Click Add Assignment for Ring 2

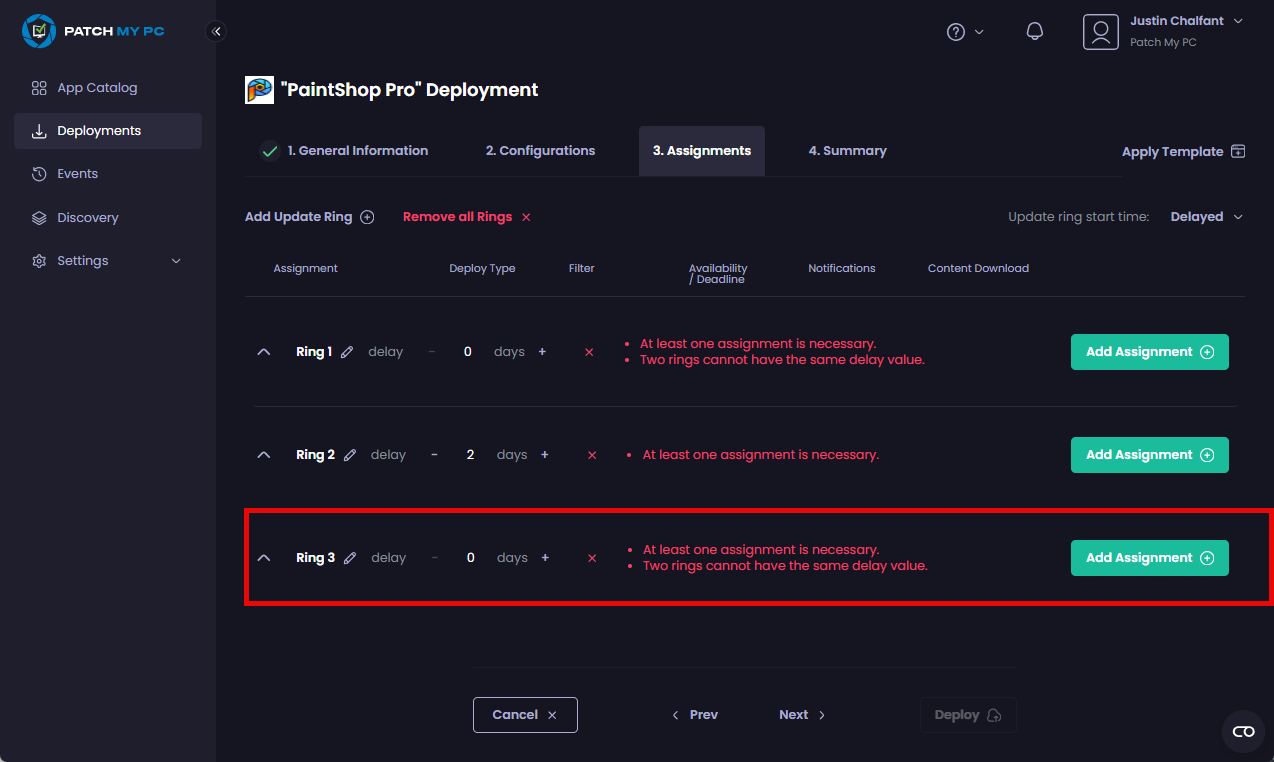pyautogui.click(x=1149, y=455)
